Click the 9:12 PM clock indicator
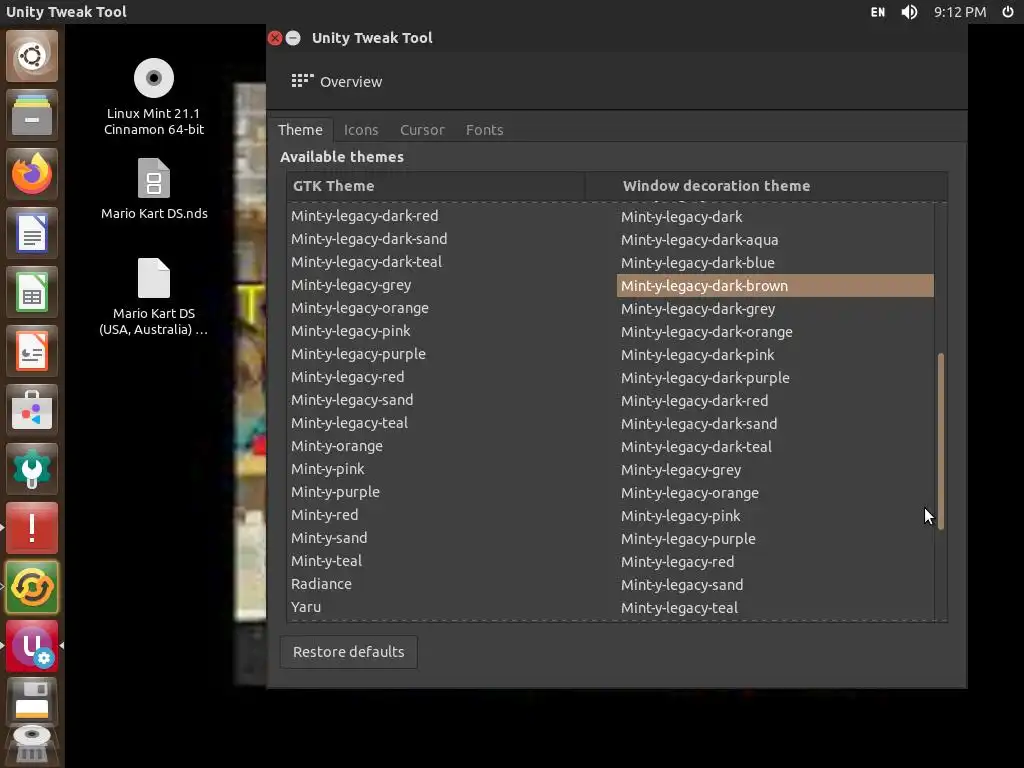Viewport: 1024px width, 768px height. pos(959,12)
